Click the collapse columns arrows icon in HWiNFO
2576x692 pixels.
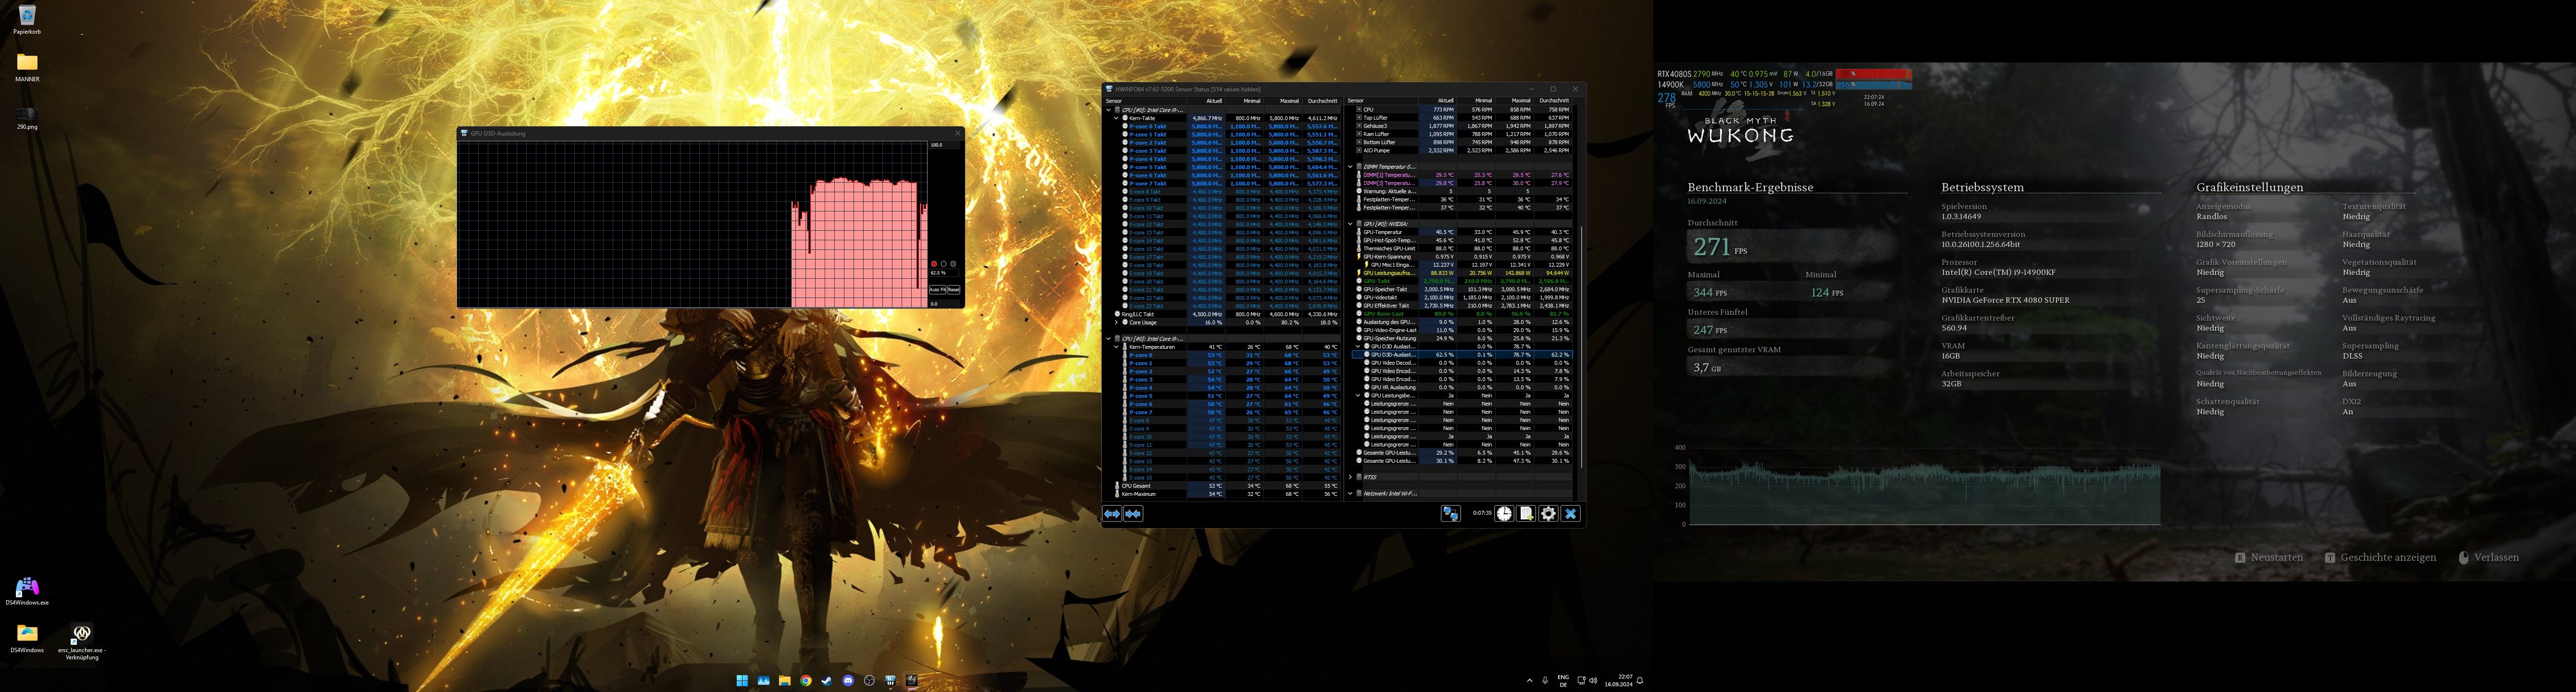pos(1133,514)
